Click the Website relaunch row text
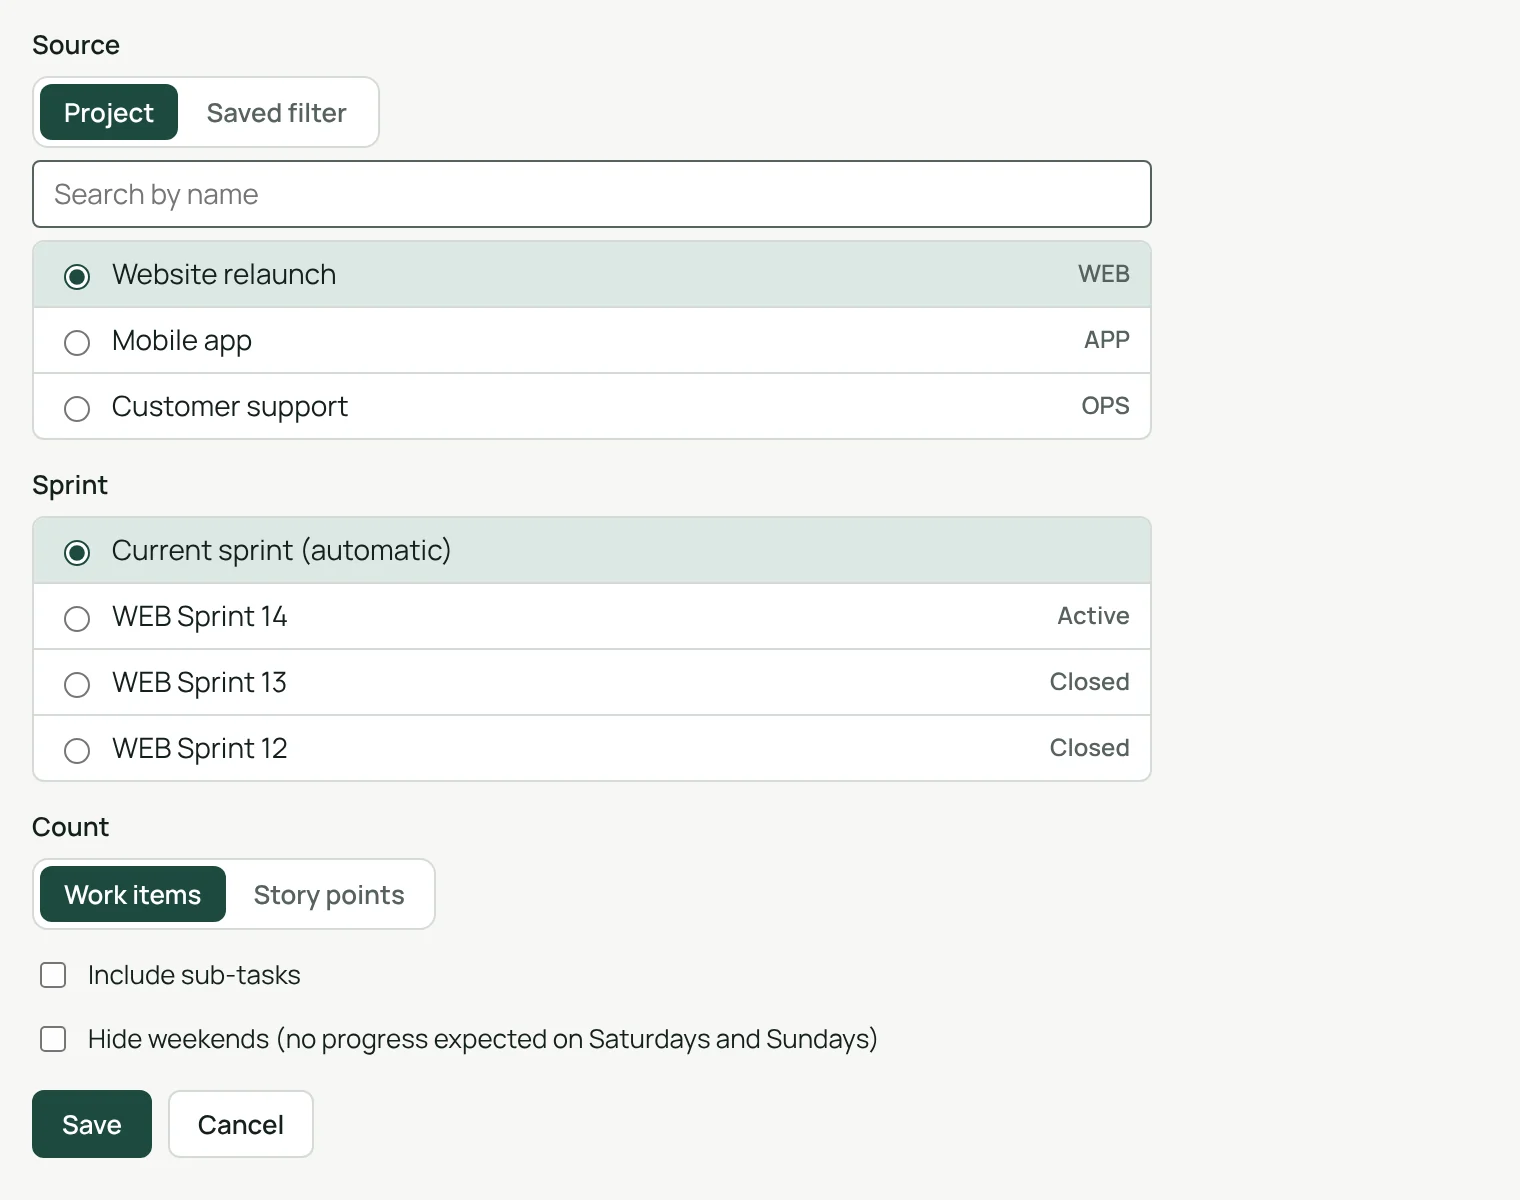Screen dimensions: 1520x1200 tap(224, 274)
